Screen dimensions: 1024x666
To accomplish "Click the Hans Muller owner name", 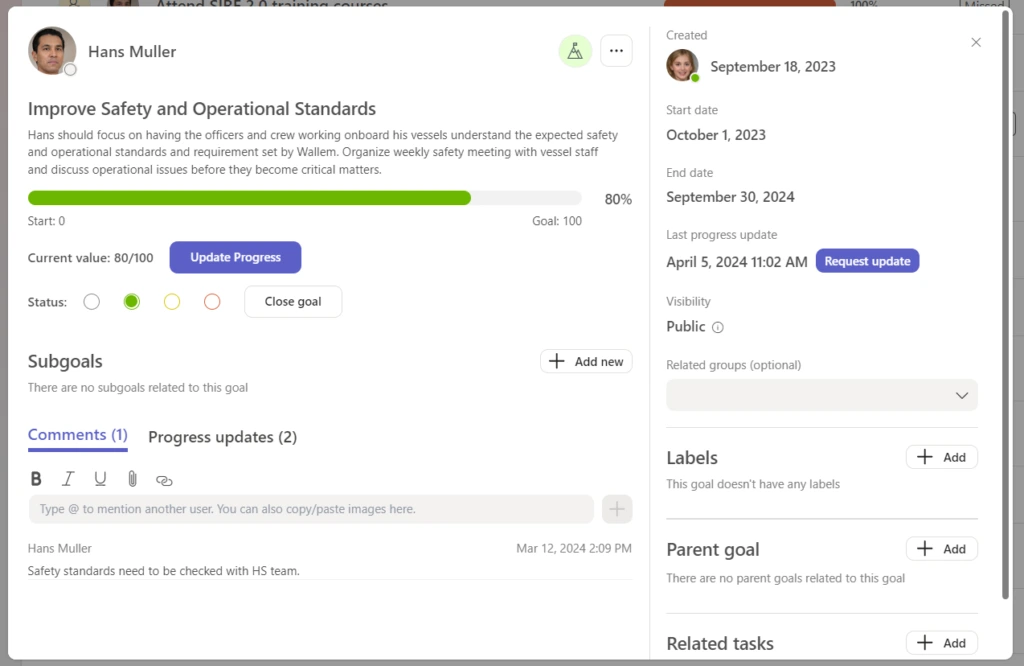I will 132,52.
